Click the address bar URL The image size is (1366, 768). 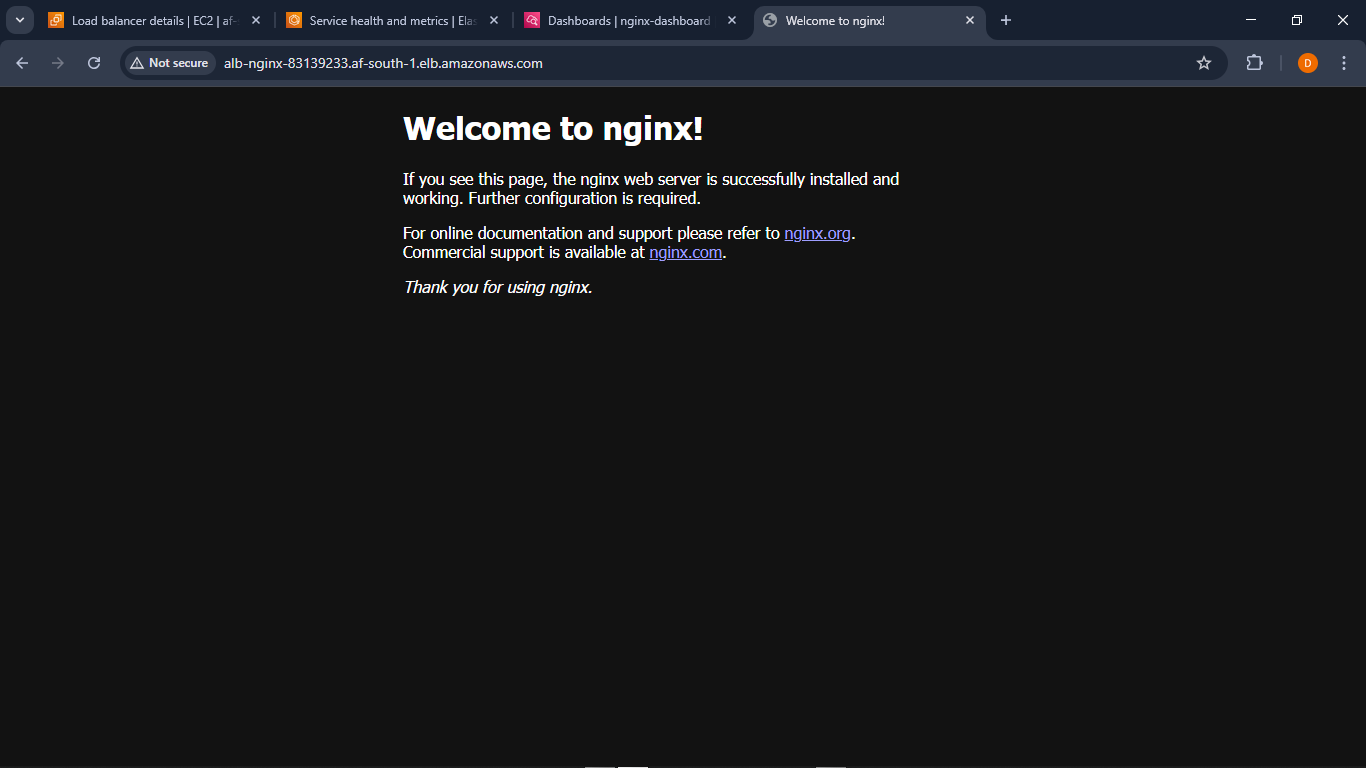385,62
